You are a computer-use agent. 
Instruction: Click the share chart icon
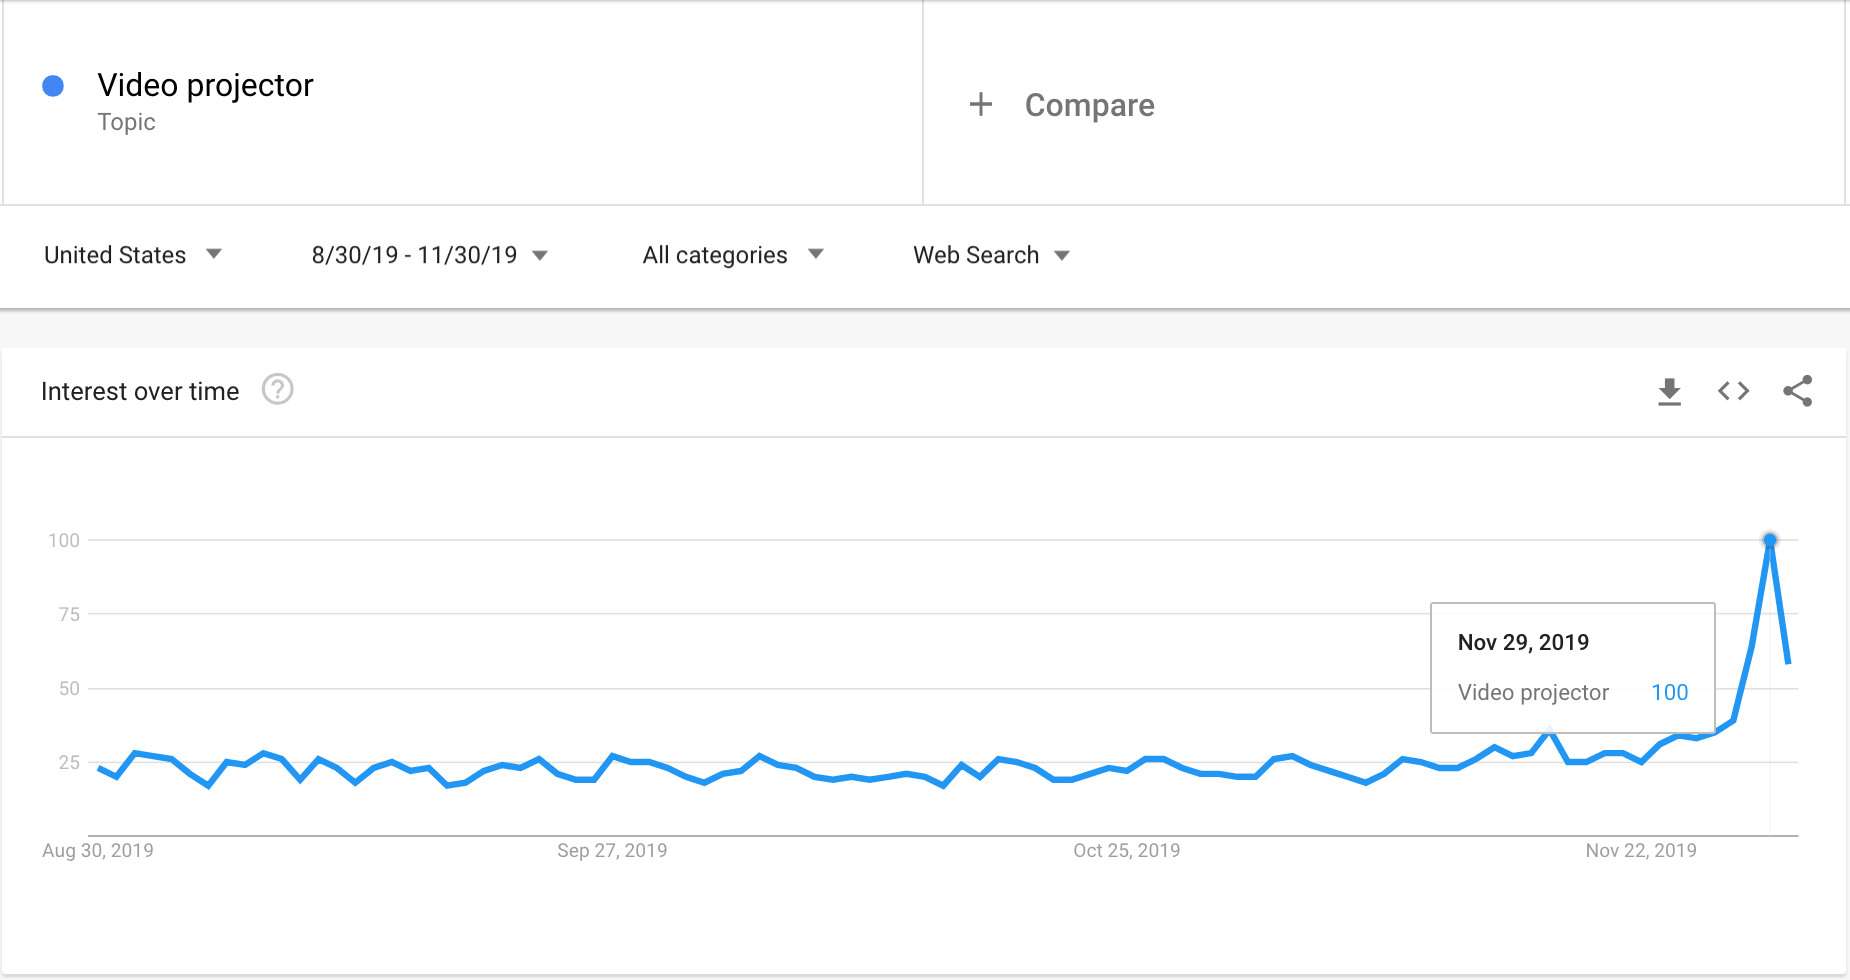click(1797, 391)
